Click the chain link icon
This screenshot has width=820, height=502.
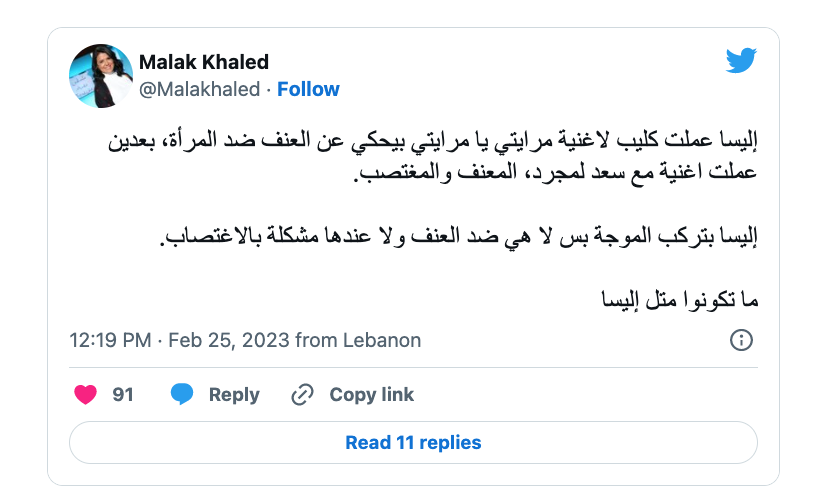(302, 394)
